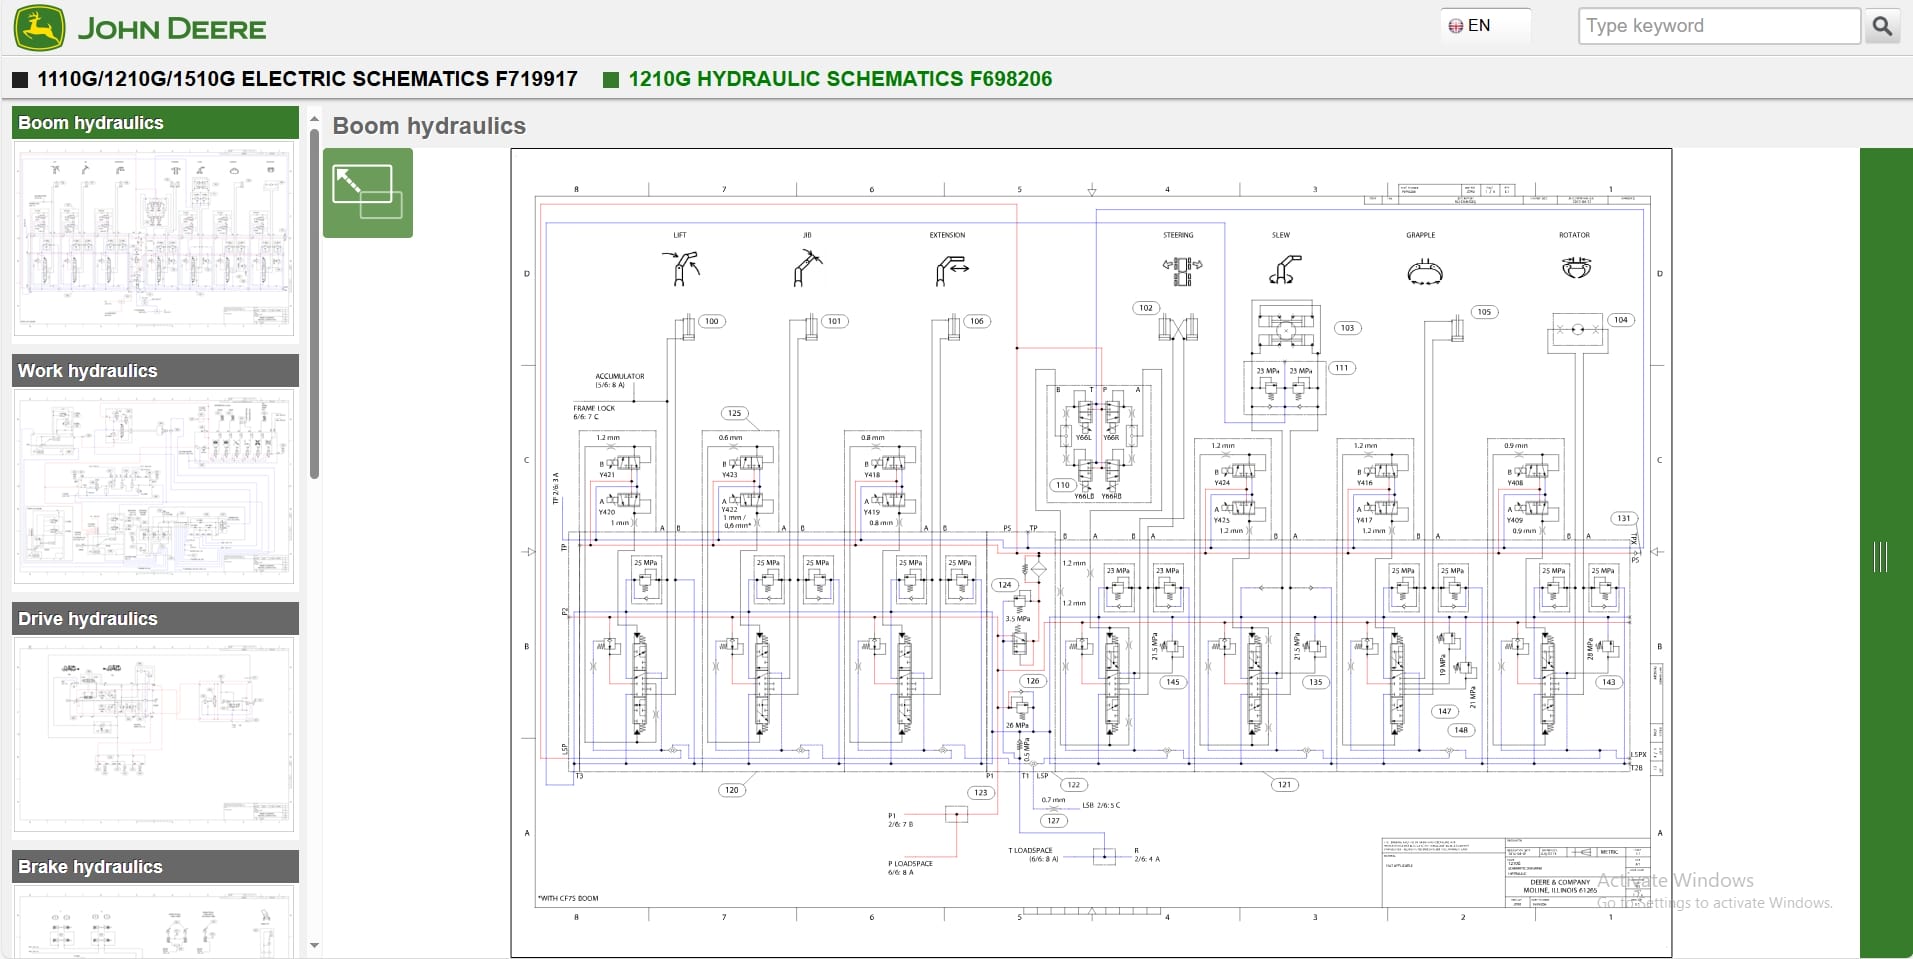Viewport: 1913px width, 959px height.
Task: Click the sidebar scrollbar up arrow
Action: point(314,117)
